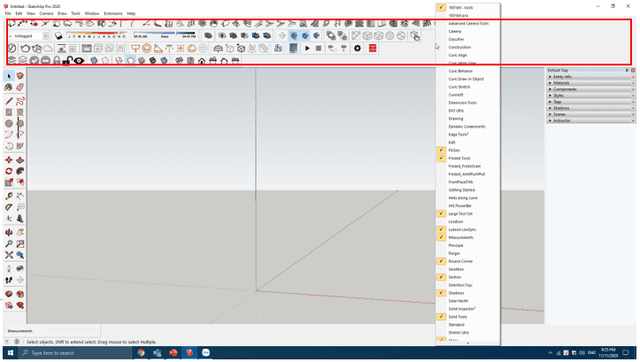640x362 pixels.
Task: Select the Follow Me tool
Action: pyautogui.click(x=20, y=171)
